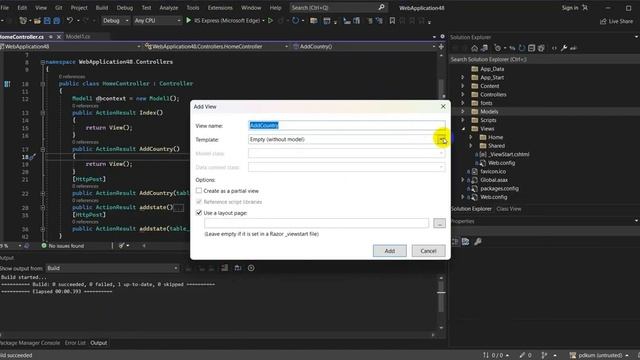Screen dimensions: 640x360
Task: Switch to the Error List tab
Action: pyautogui.click(x=75, y=343)
